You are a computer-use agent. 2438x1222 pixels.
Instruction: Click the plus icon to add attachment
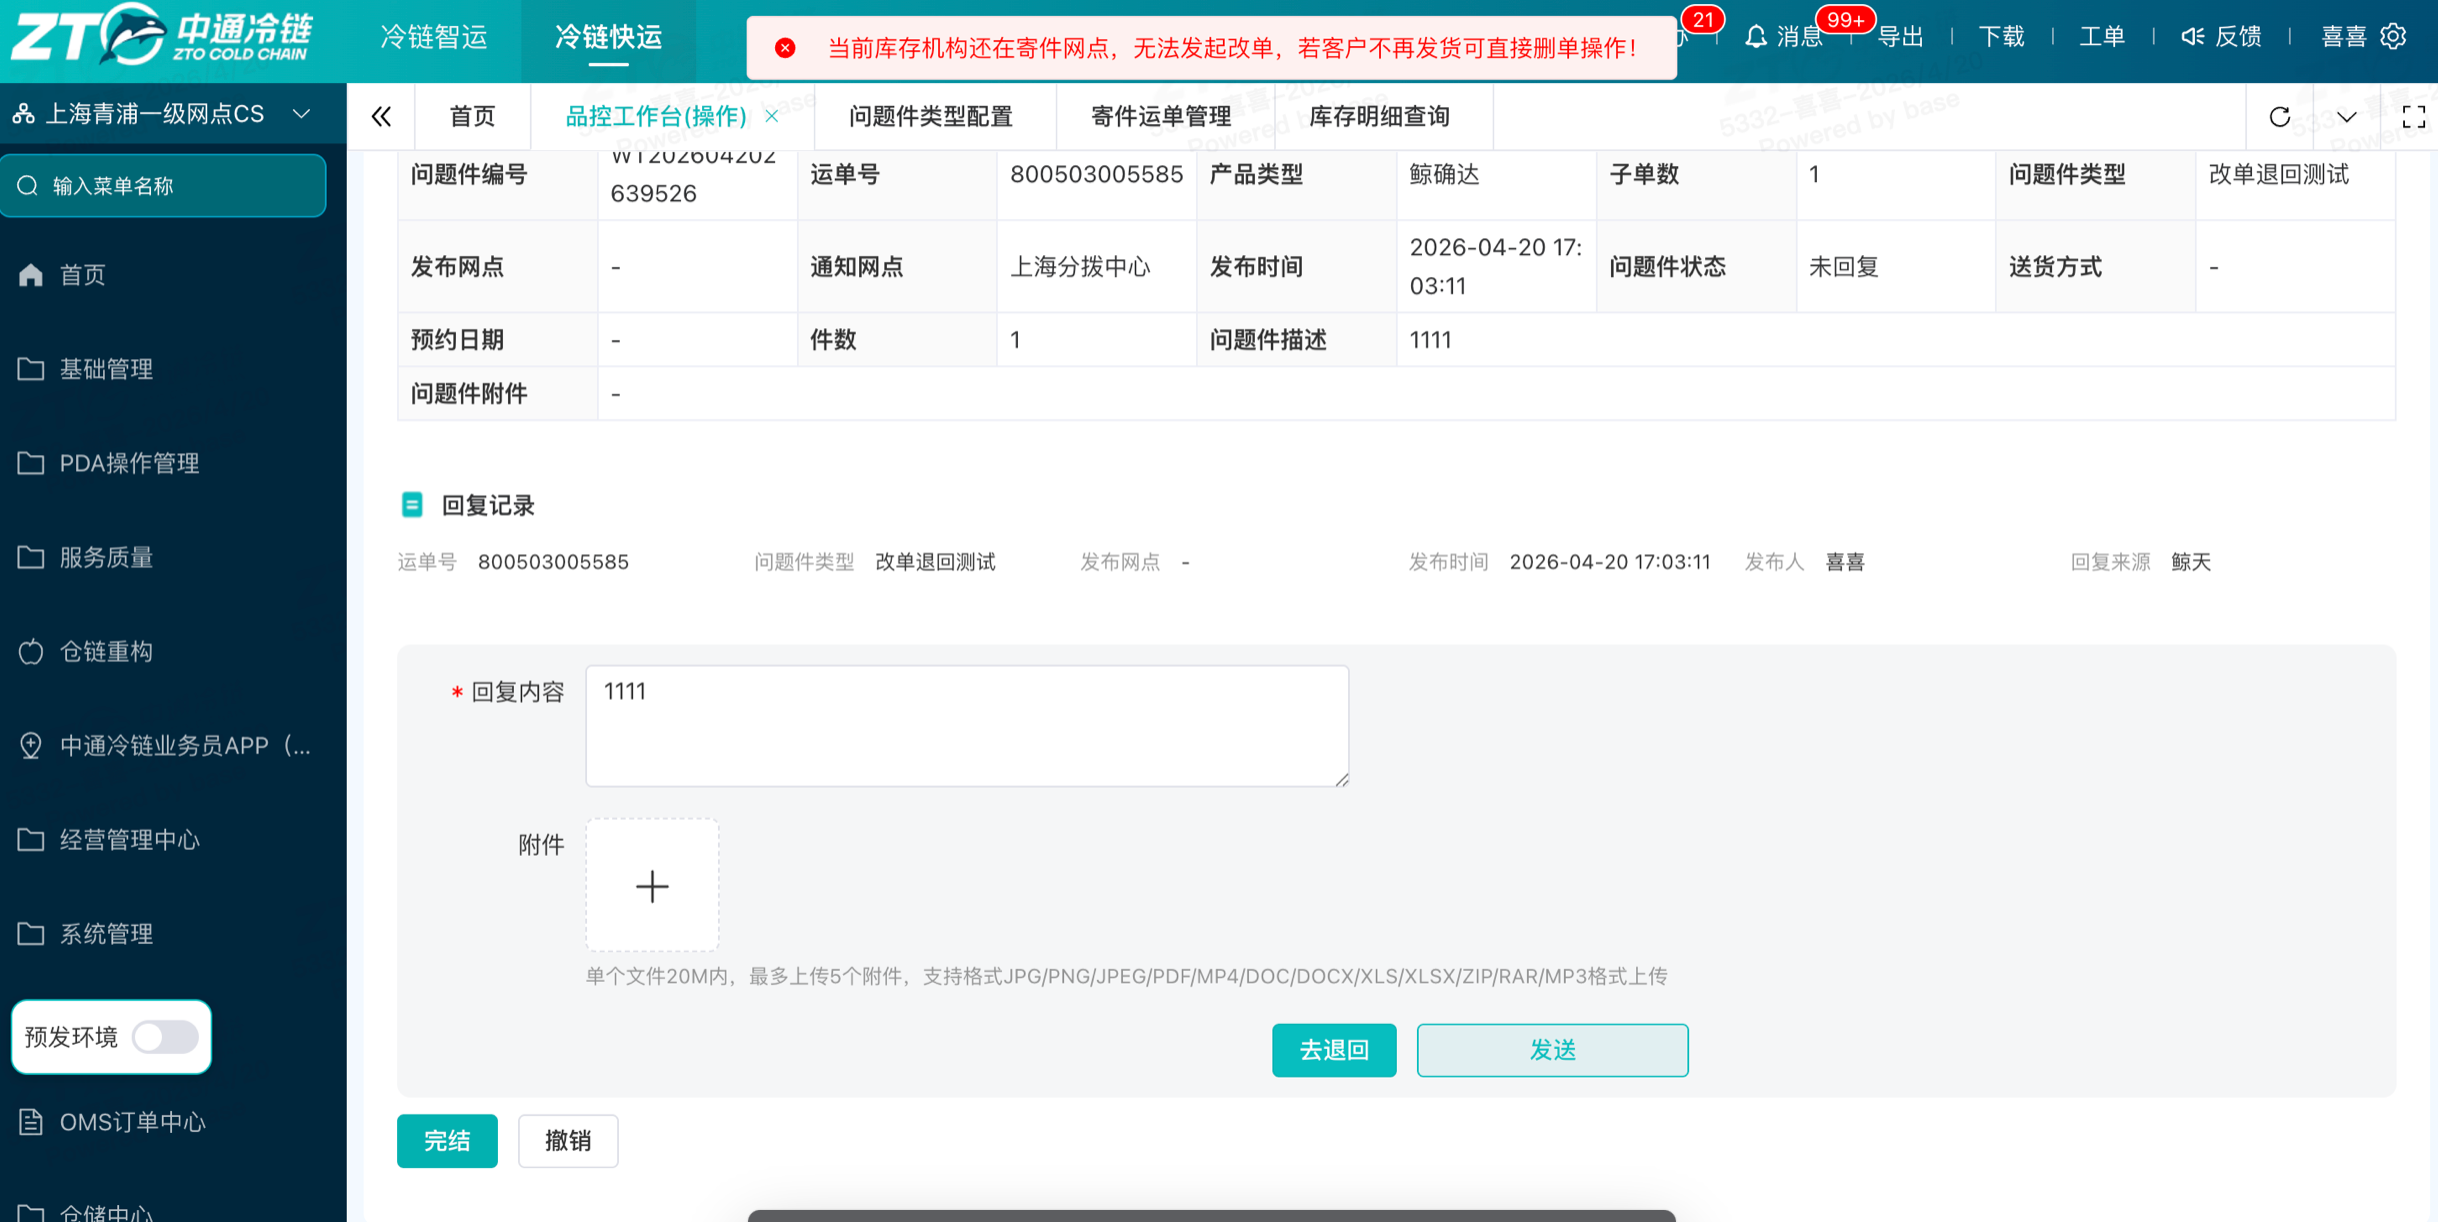click(x=652, y=885)
